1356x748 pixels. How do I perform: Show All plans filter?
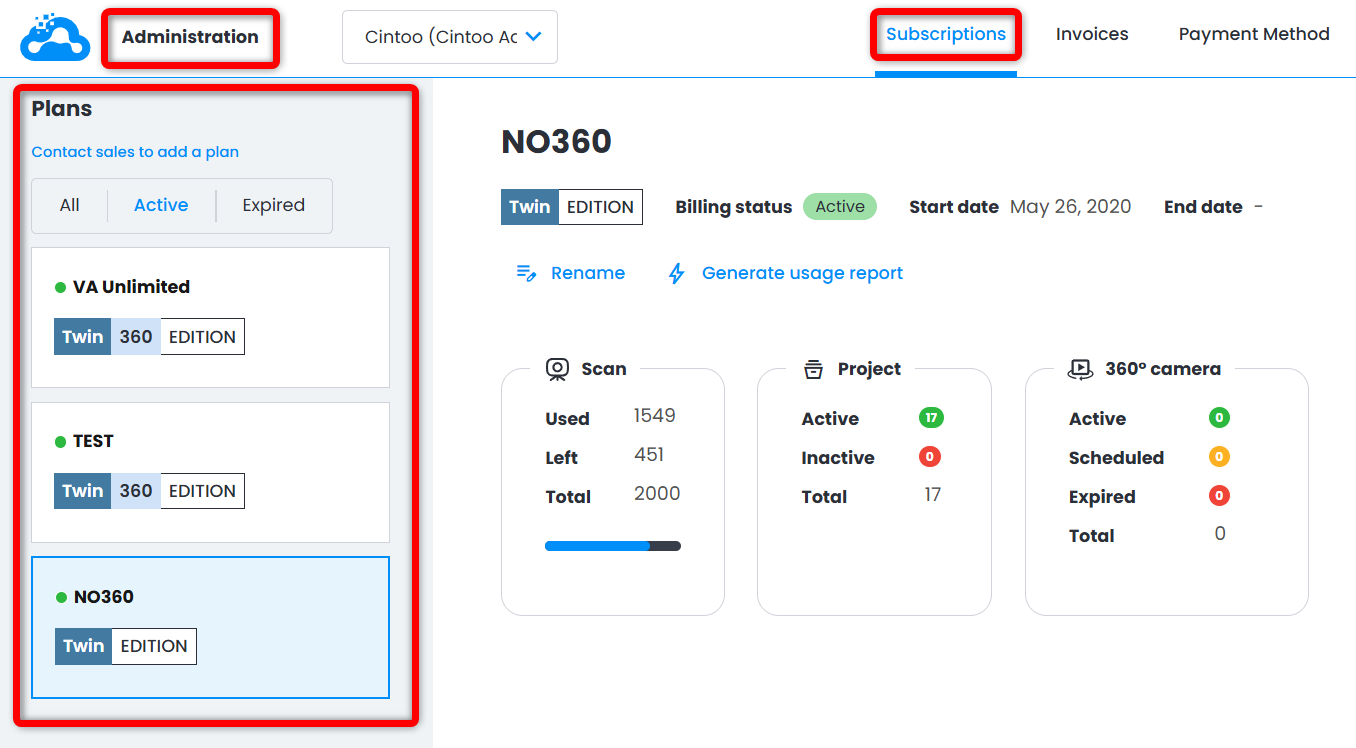[69, 205]
